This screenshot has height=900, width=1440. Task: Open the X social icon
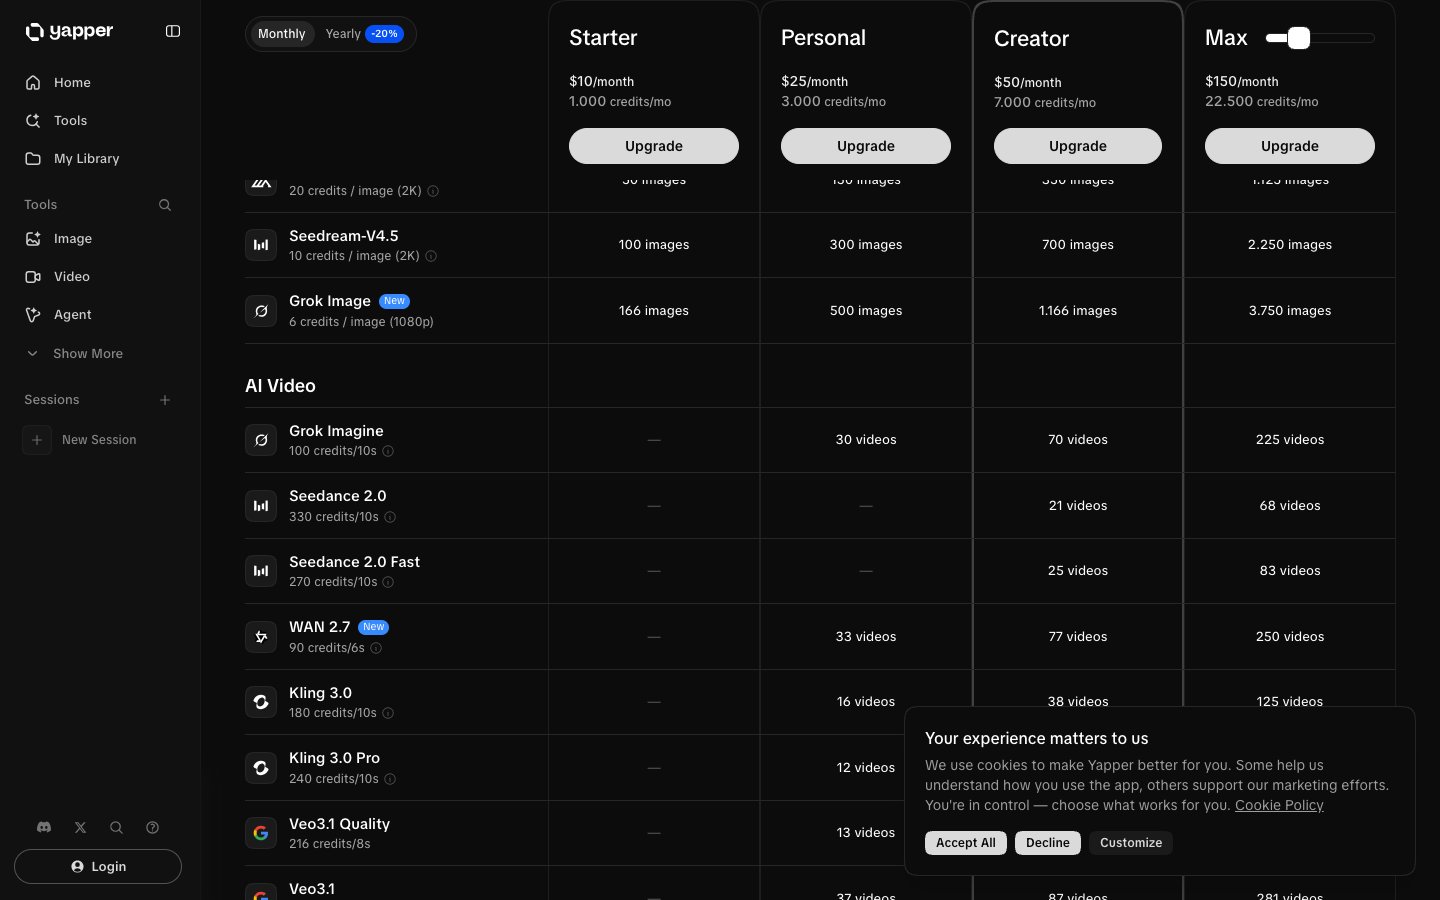(x=80, y=827)
